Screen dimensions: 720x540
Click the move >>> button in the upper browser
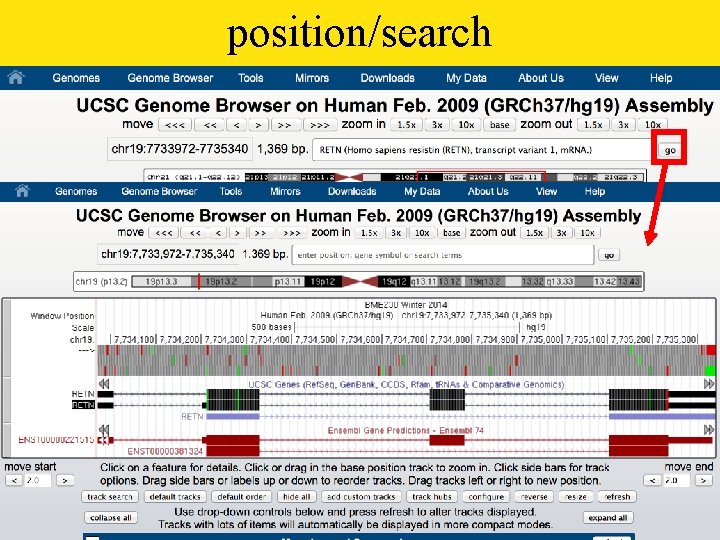tap(320, 125)
